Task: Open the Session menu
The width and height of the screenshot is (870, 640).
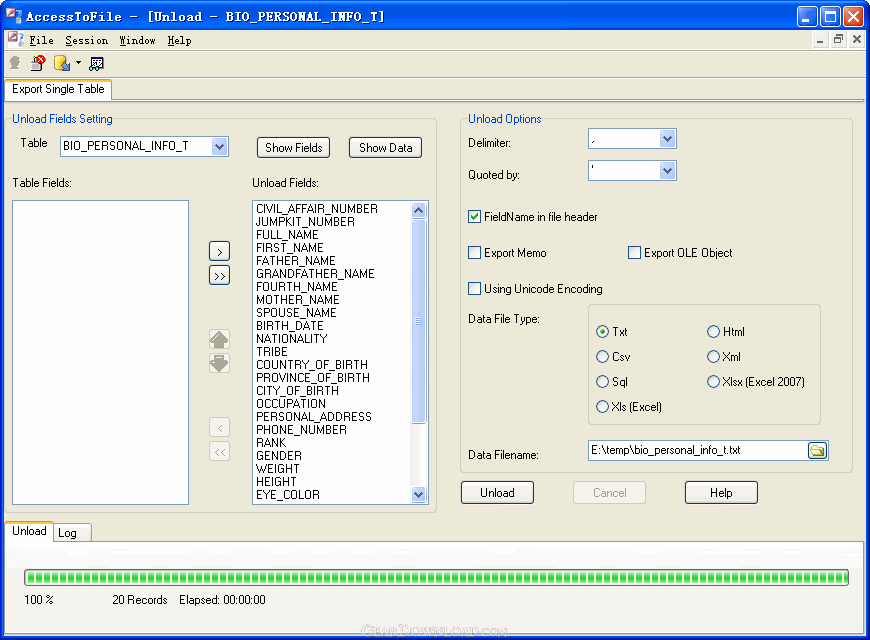Action: point(87,41)
